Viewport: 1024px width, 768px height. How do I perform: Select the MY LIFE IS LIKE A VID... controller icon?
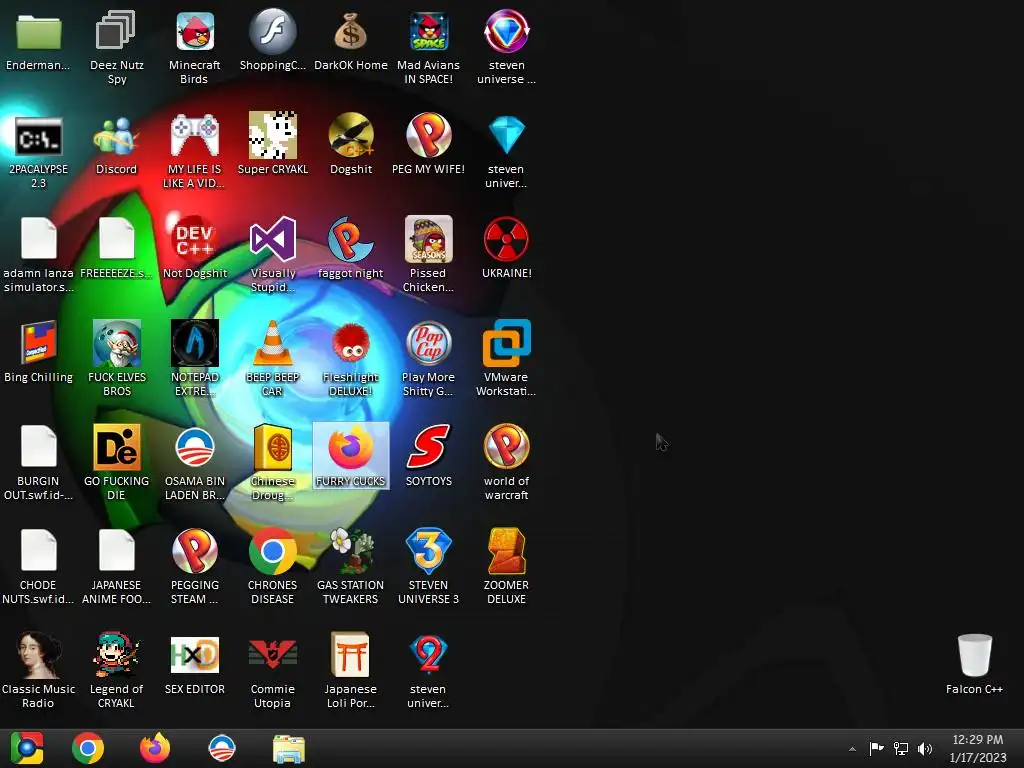[x=195, y=137]
